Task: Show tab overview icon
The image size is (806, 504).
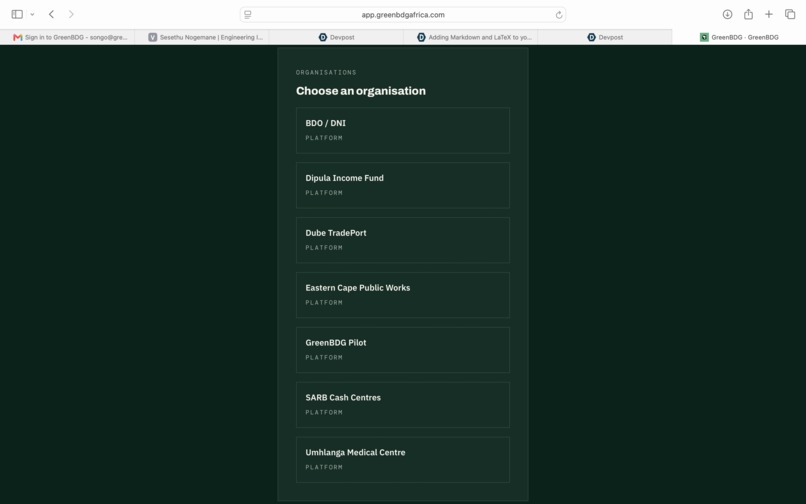Action: 790,14
